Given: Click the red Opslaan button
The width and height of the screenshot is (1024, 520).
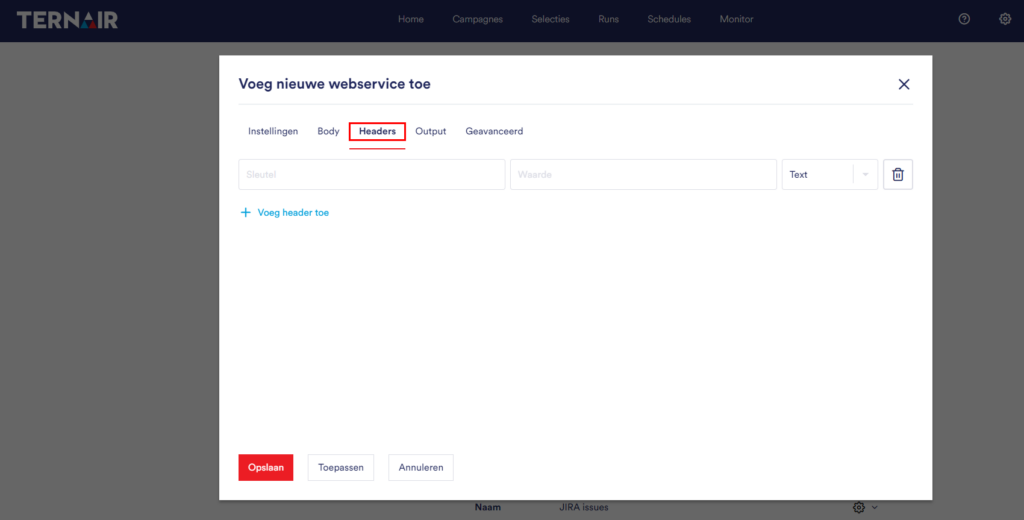Looking at the screenshot, I should click(266, 468).
